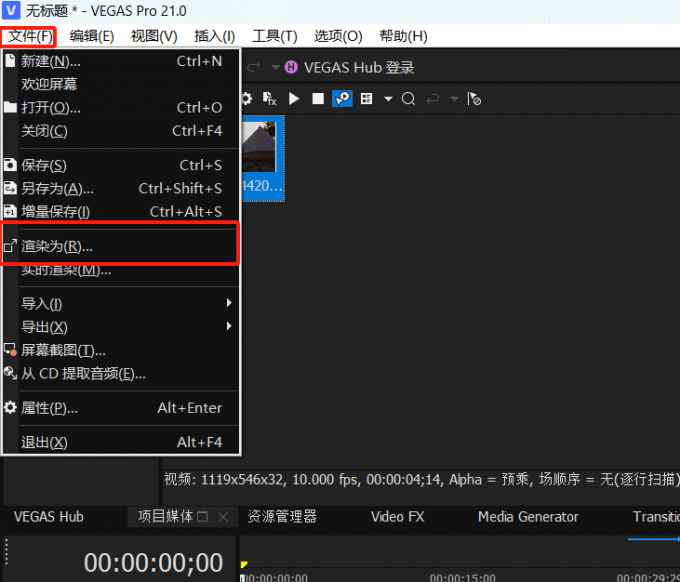This screenshot has width=680, height=582.
Task: Switch to the 项目媒体 tab
Action: click(x=165, y=517)
